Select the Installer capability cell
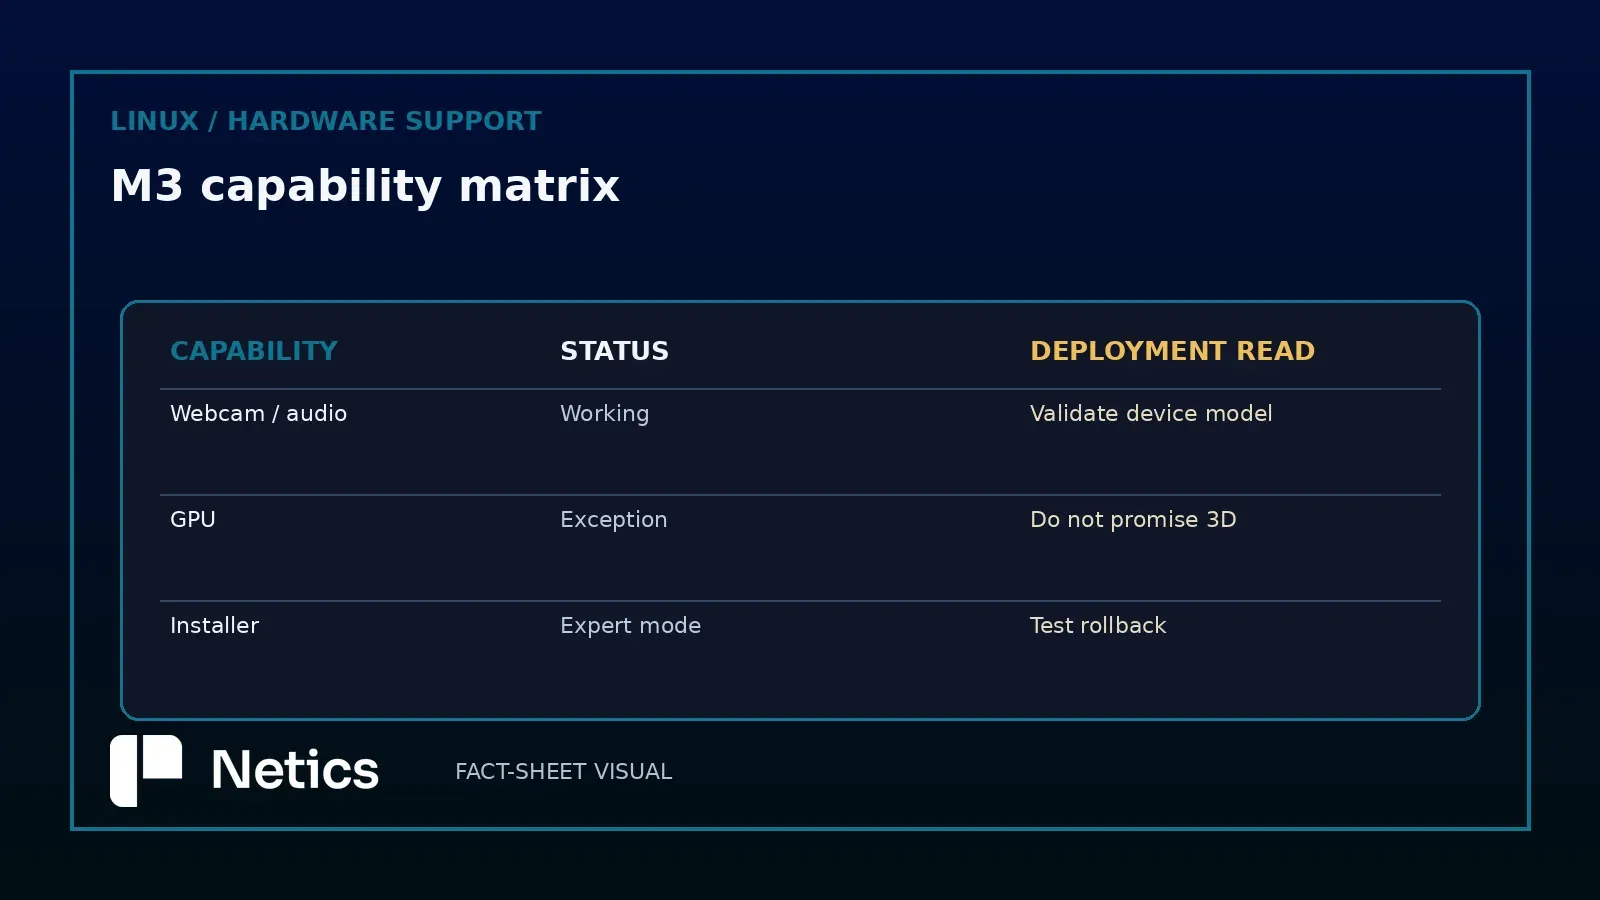 click(214, 625)
